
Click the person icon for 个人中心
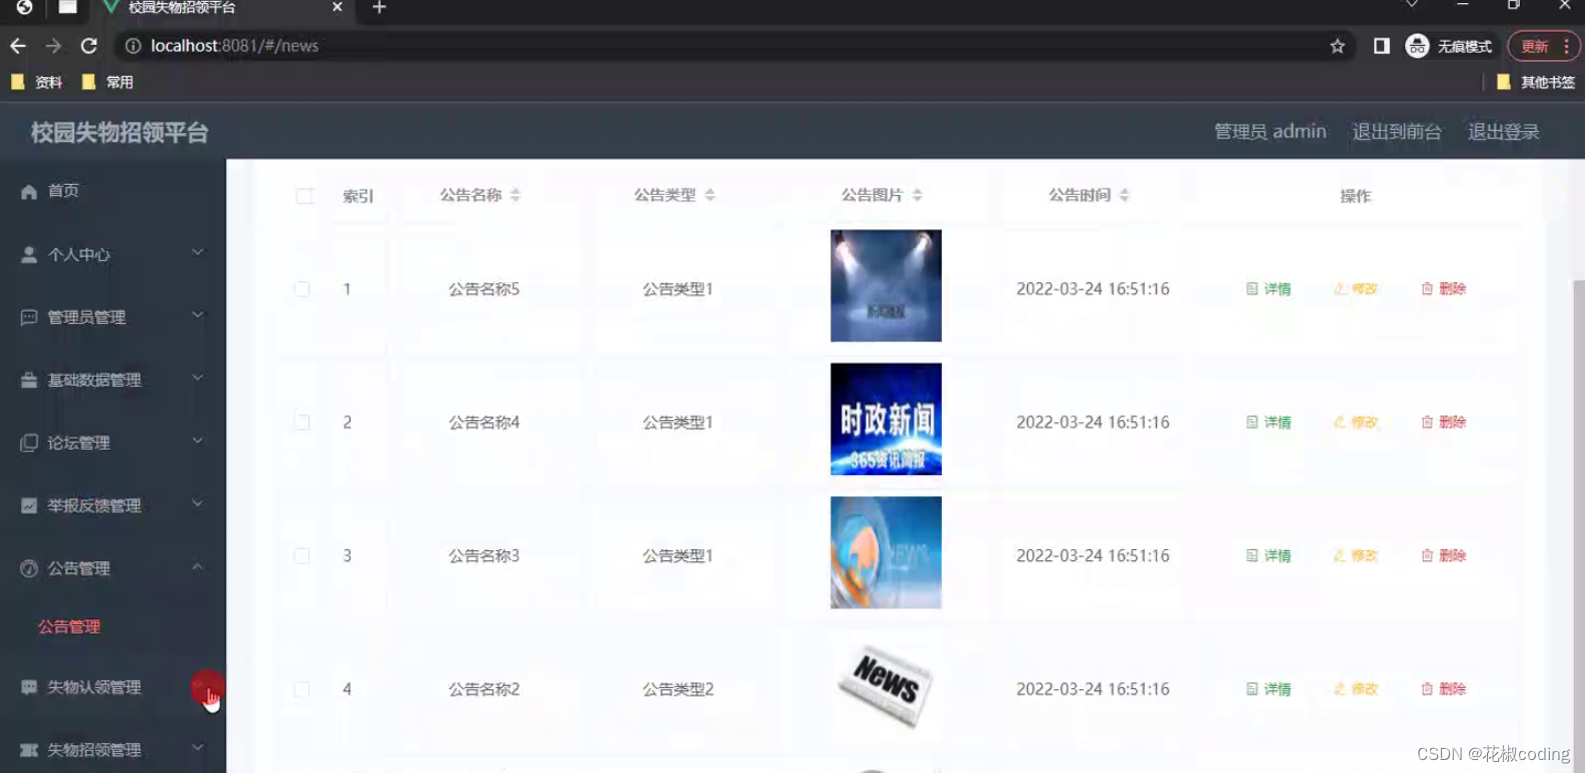coord(29,255)
